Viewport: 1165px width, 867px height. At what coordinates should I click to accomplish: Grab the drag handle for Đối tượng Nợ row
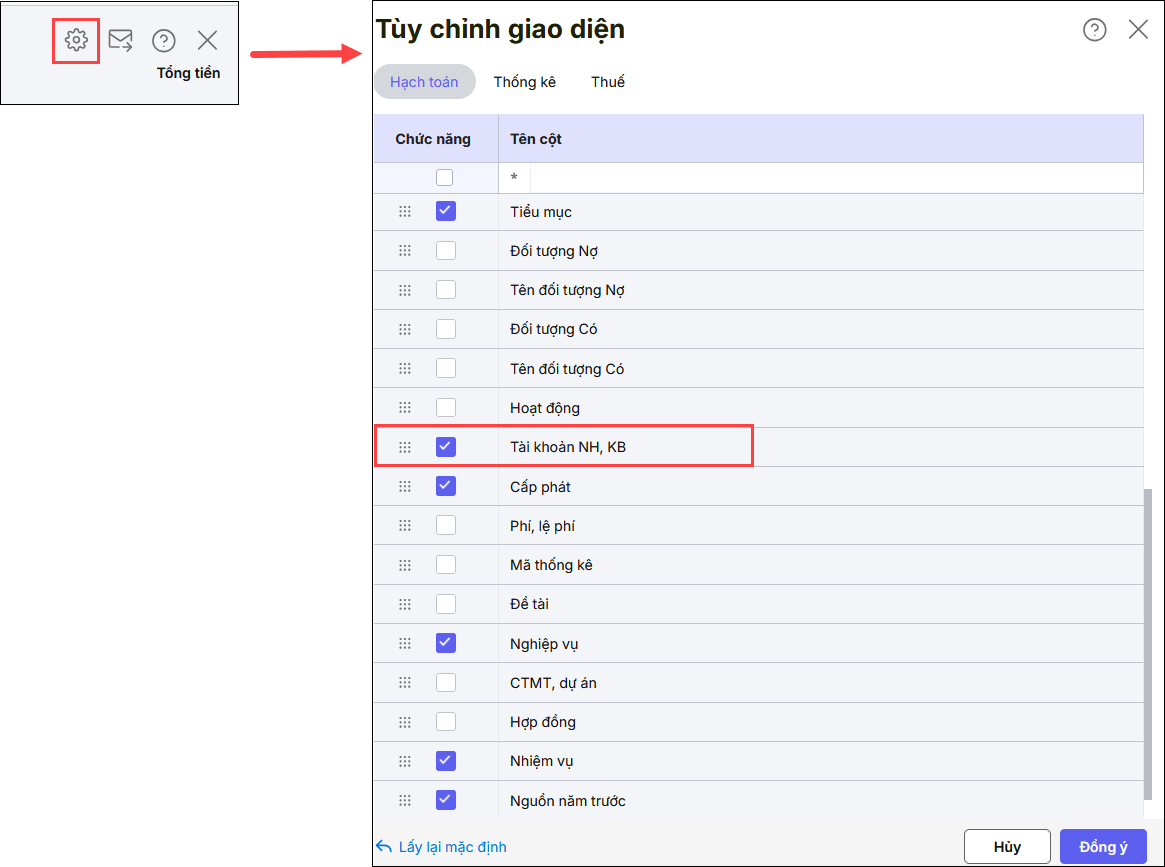(405, 250)
